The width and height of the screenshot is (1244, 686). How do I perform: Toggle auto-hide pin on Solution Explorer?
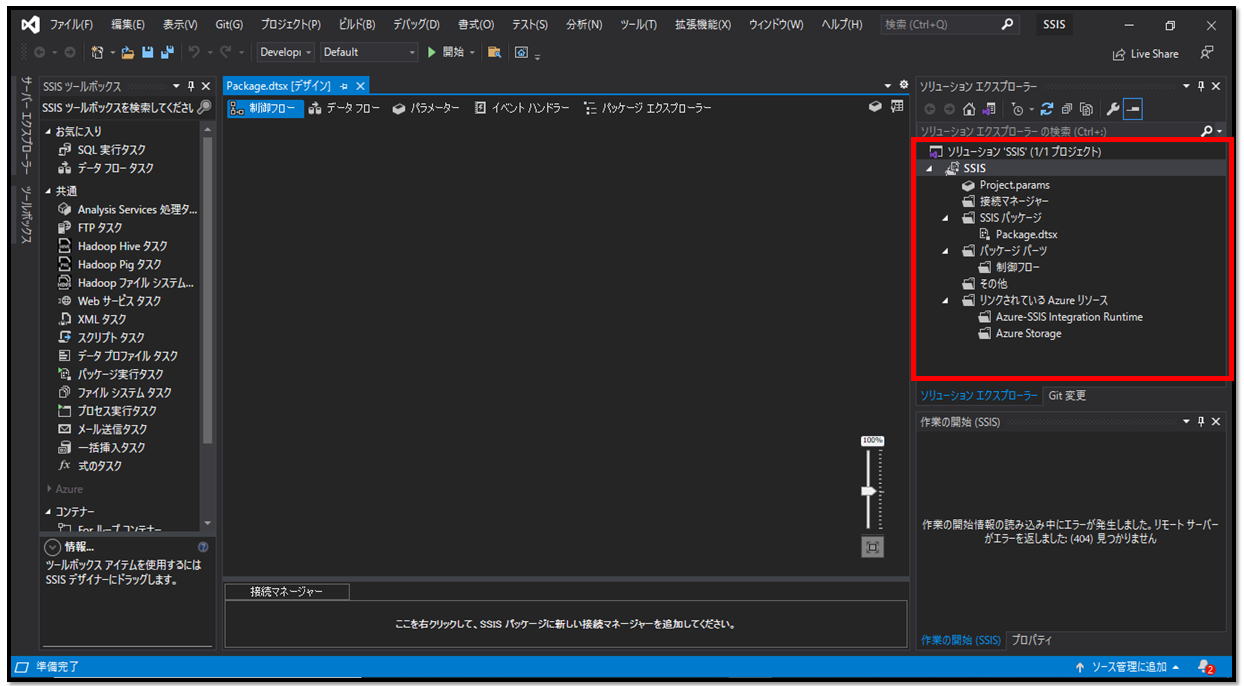[x=1201, y=87]
